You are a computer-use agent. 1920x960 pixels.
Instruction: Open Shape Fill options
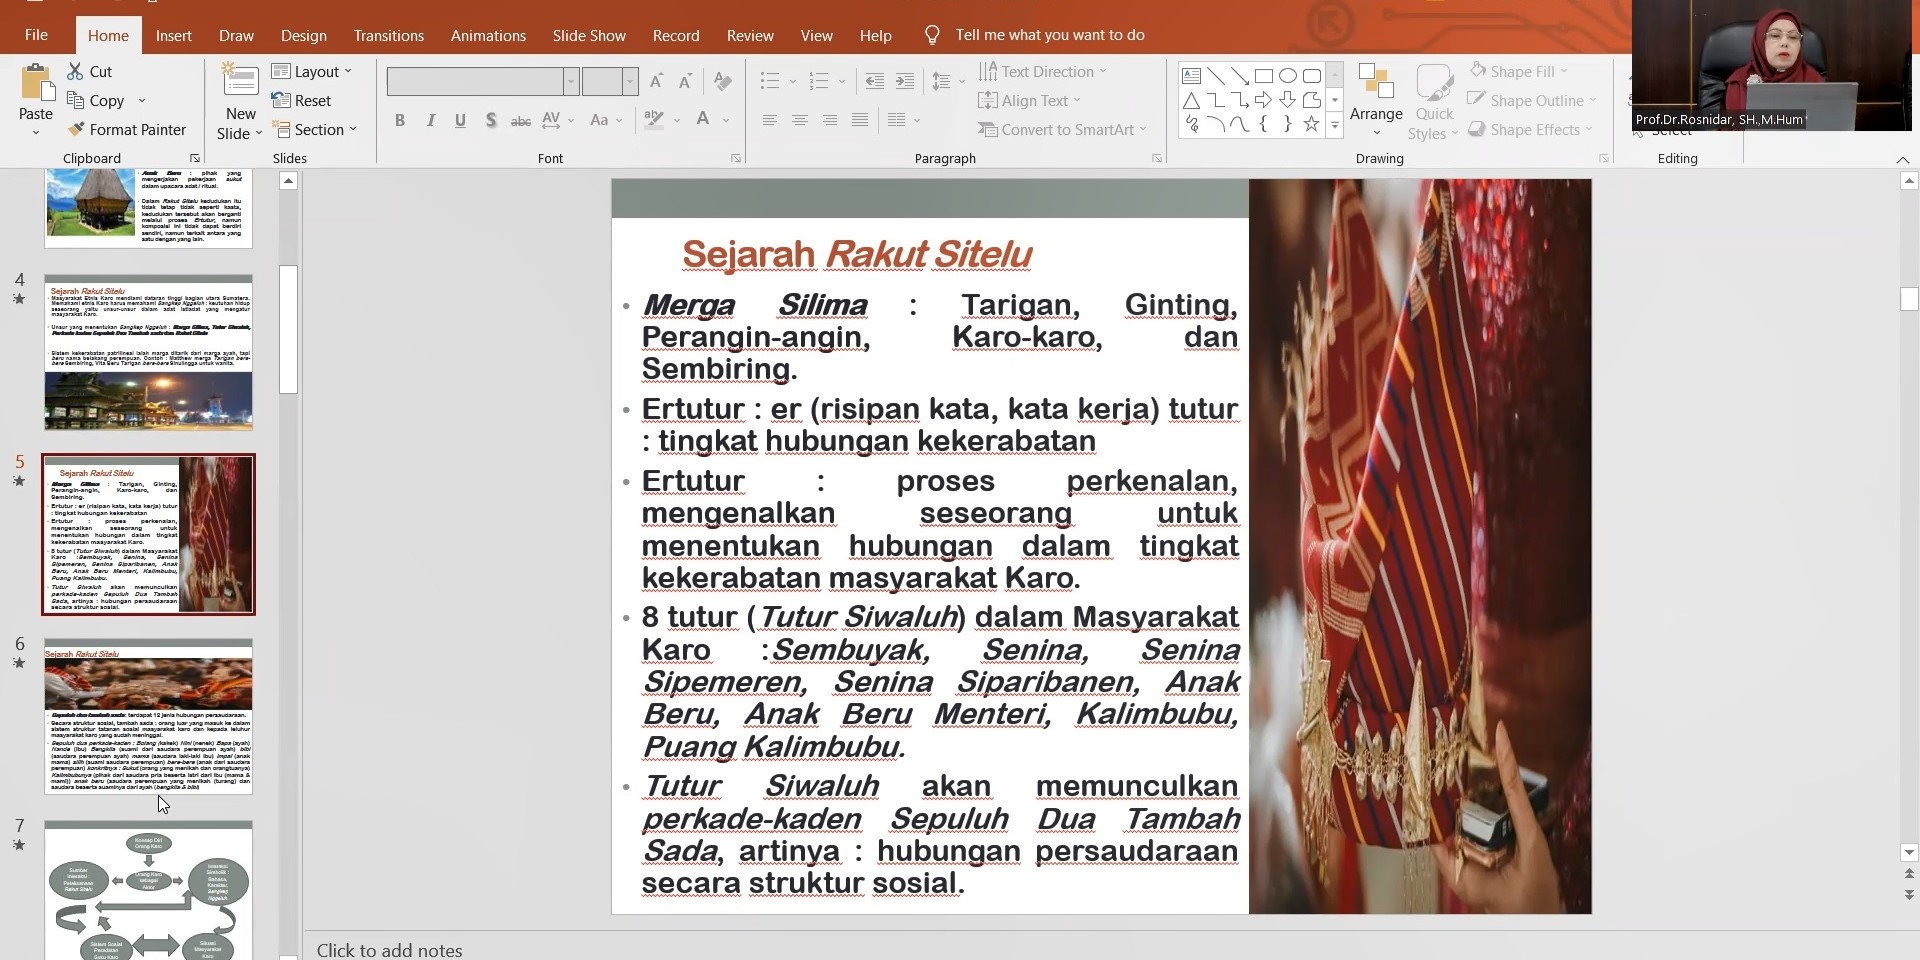tap(1519, 71)
